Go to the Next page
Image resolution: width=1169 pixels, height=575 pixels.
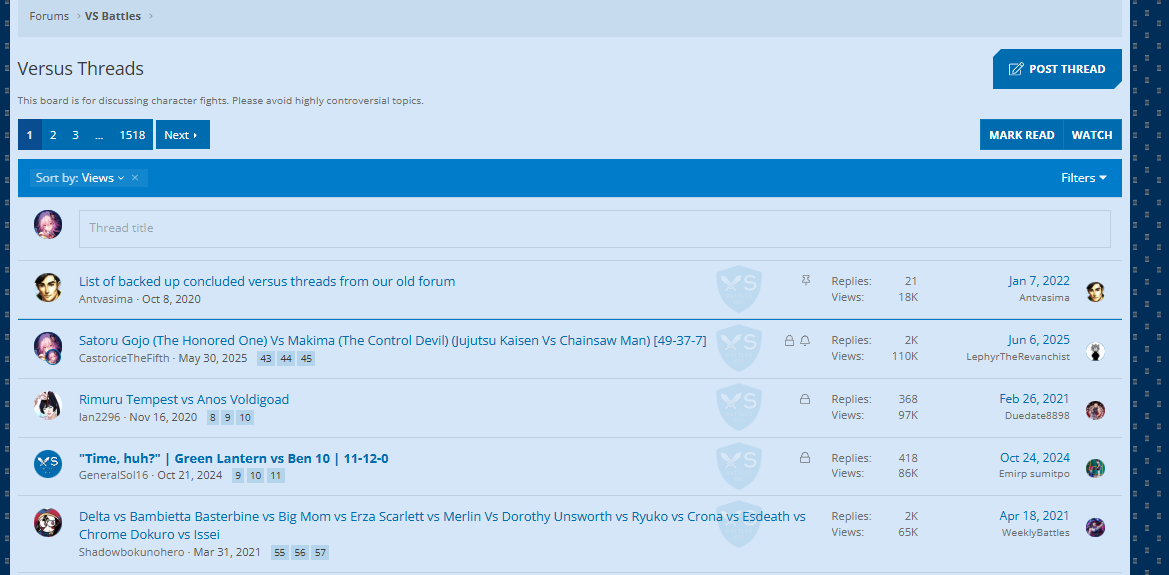183,135
